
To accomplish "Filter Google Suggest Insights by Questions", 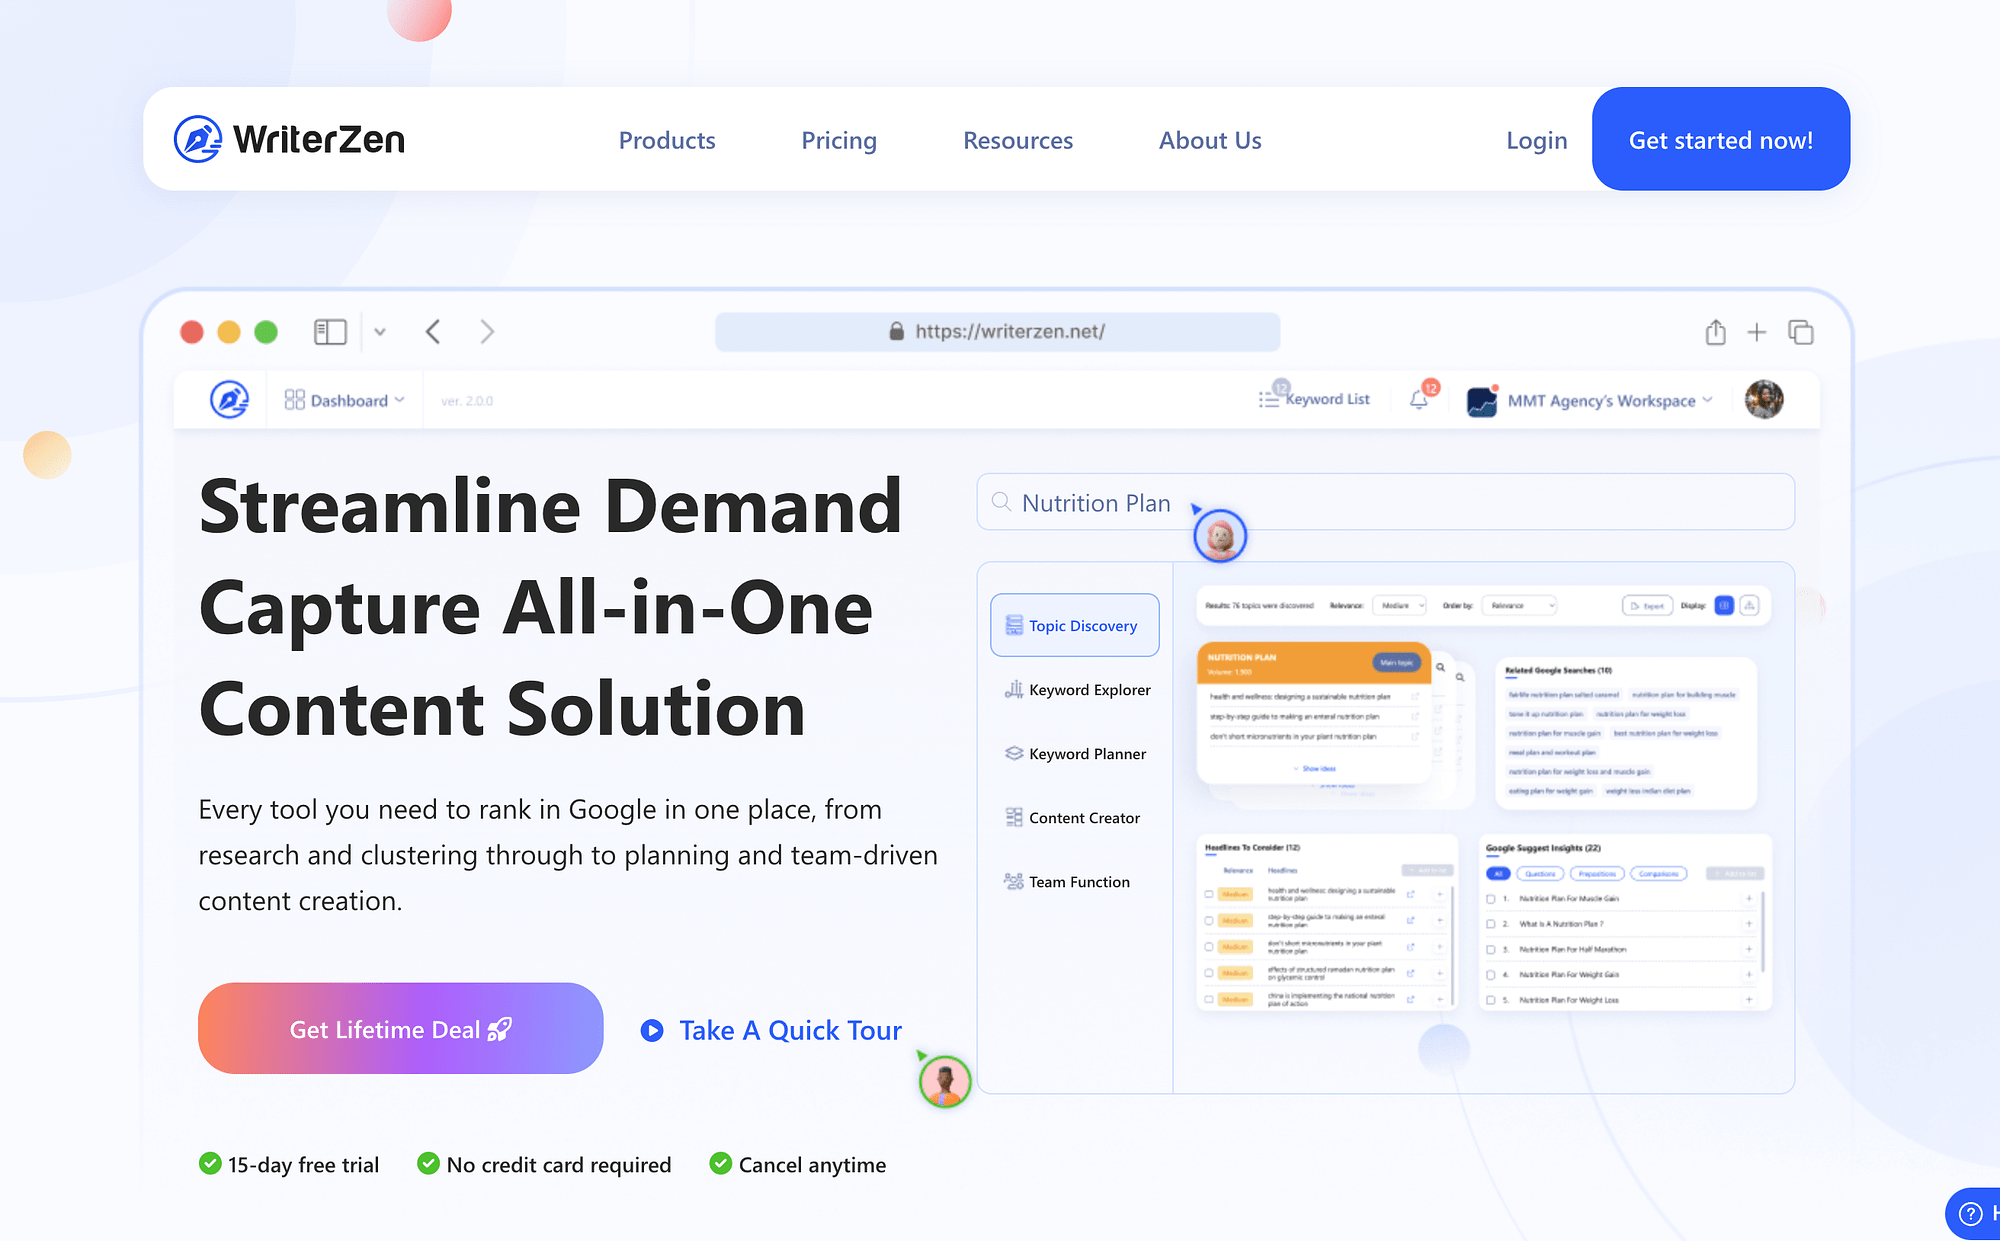I will [1540, 873].
